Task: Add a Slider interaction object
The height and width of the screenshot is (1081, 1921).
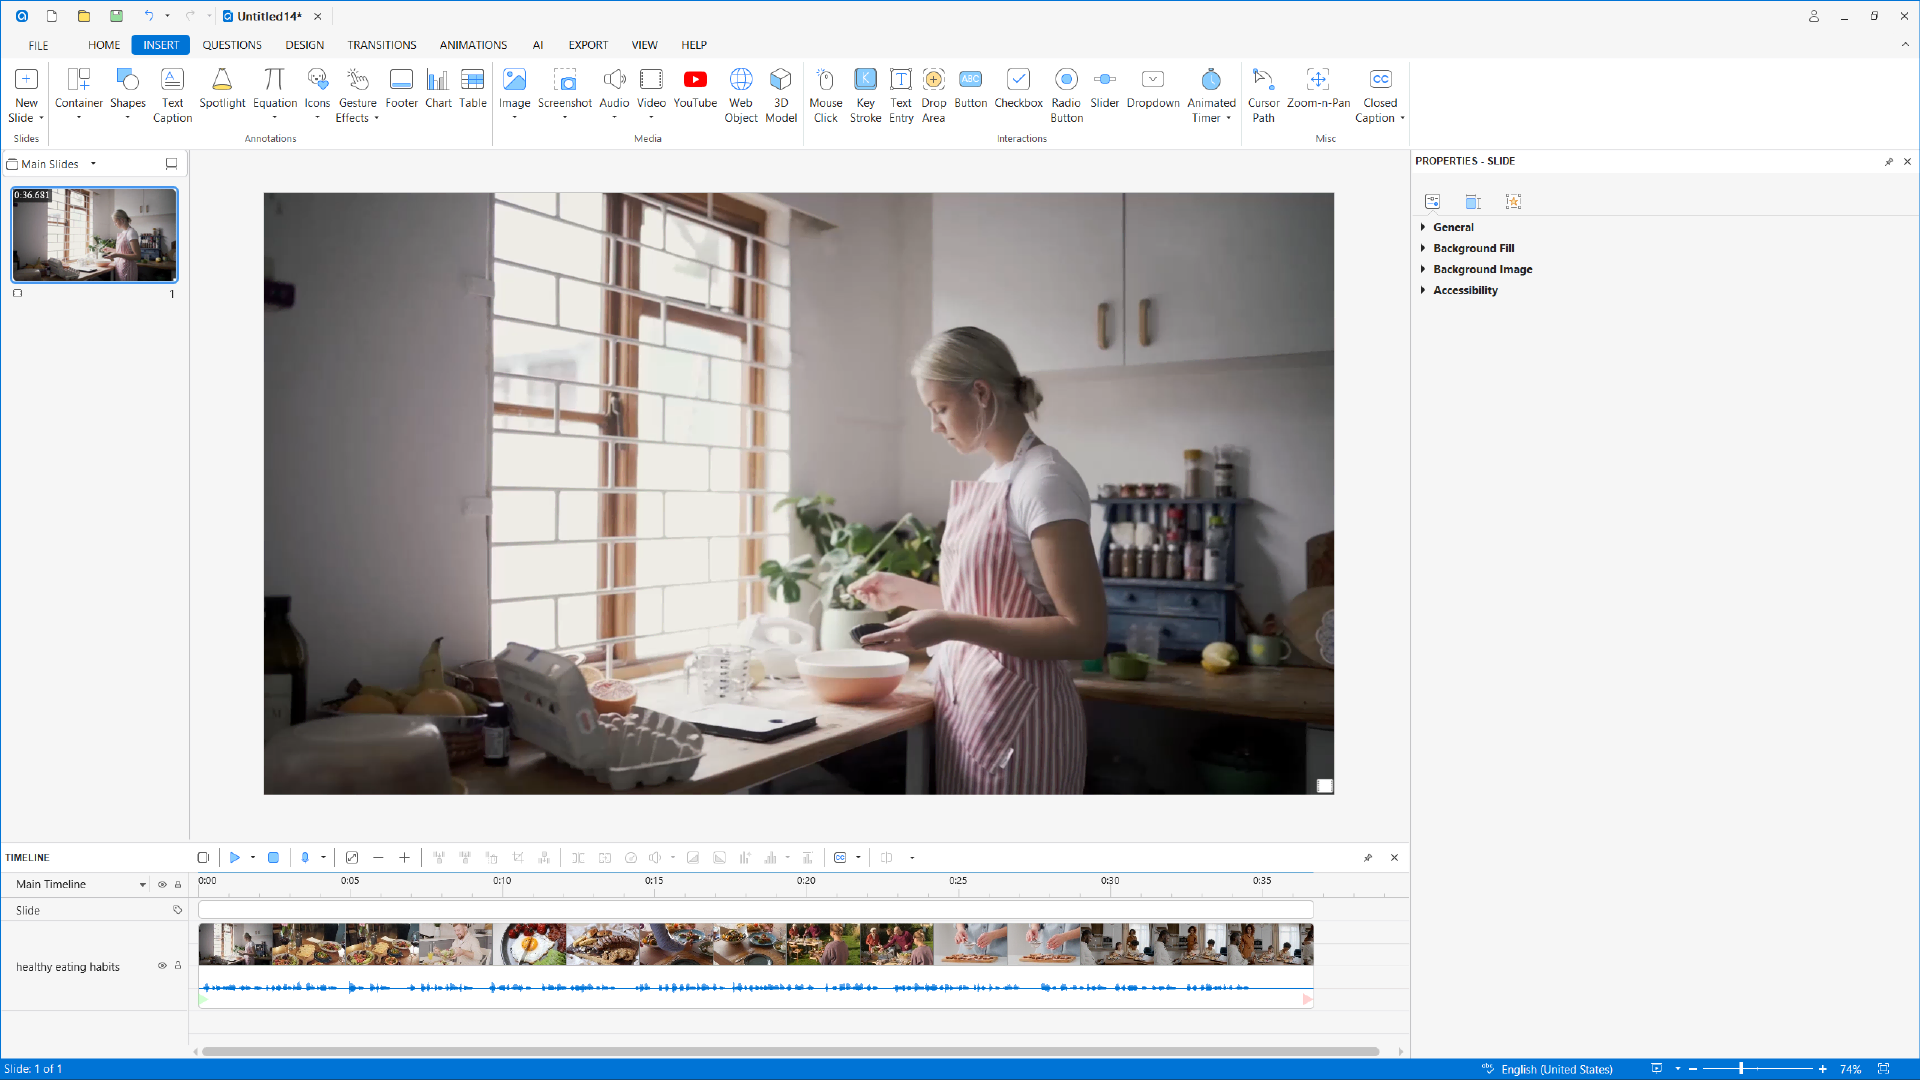Action: pyautogui.click(x=1104, y=88)
